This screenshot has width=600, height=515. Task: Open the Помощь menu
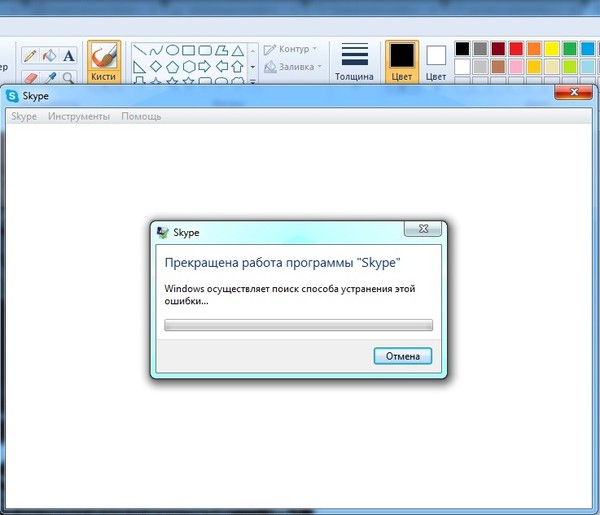[141, 116]
